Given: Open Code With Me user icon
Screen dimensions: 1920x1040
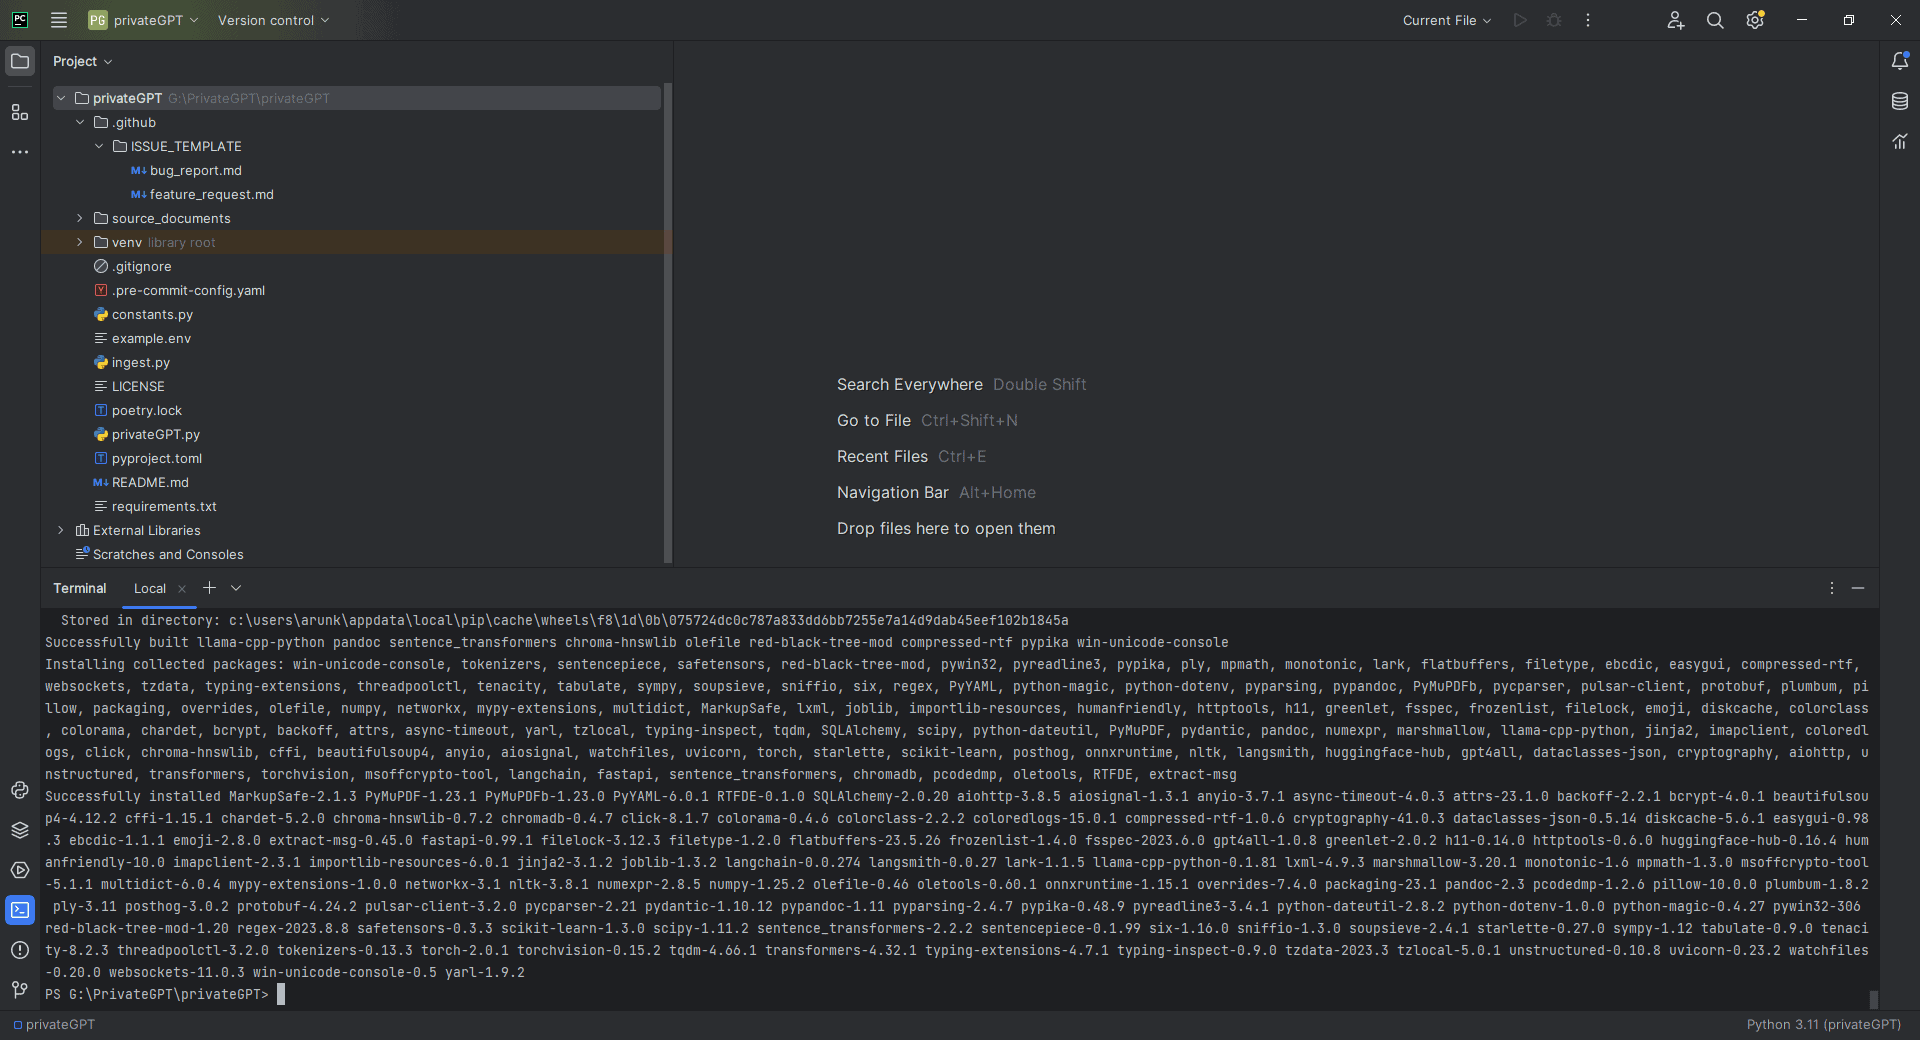Looking at the screenshot, I should click(1676, 20).
